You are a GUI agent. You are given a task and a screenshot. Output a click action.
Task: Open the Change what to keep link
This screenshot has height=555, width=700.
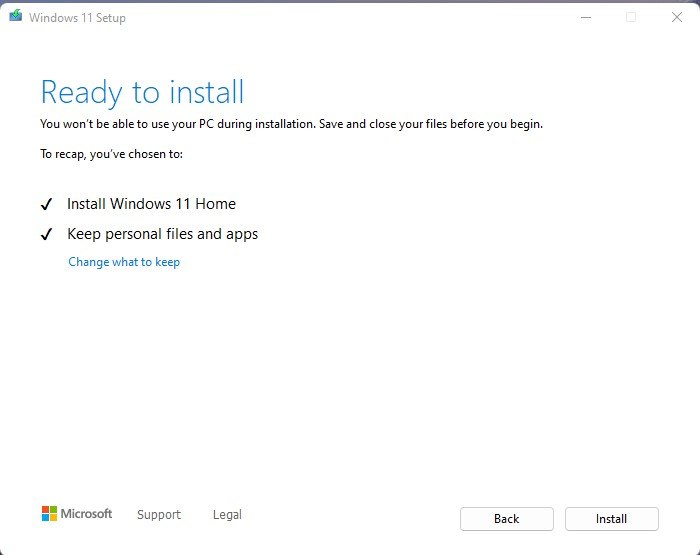(124, 262)
